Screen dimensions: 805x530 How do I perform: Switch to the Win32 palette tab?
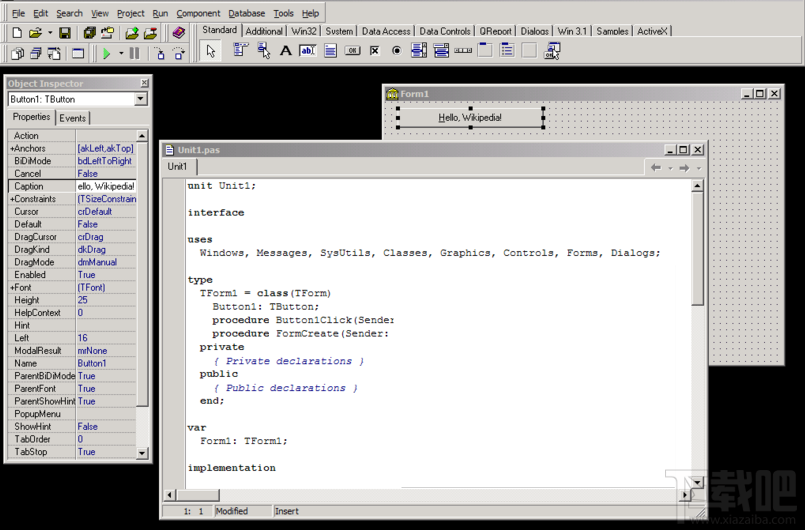pyautogui.click(x=304, y=31)
